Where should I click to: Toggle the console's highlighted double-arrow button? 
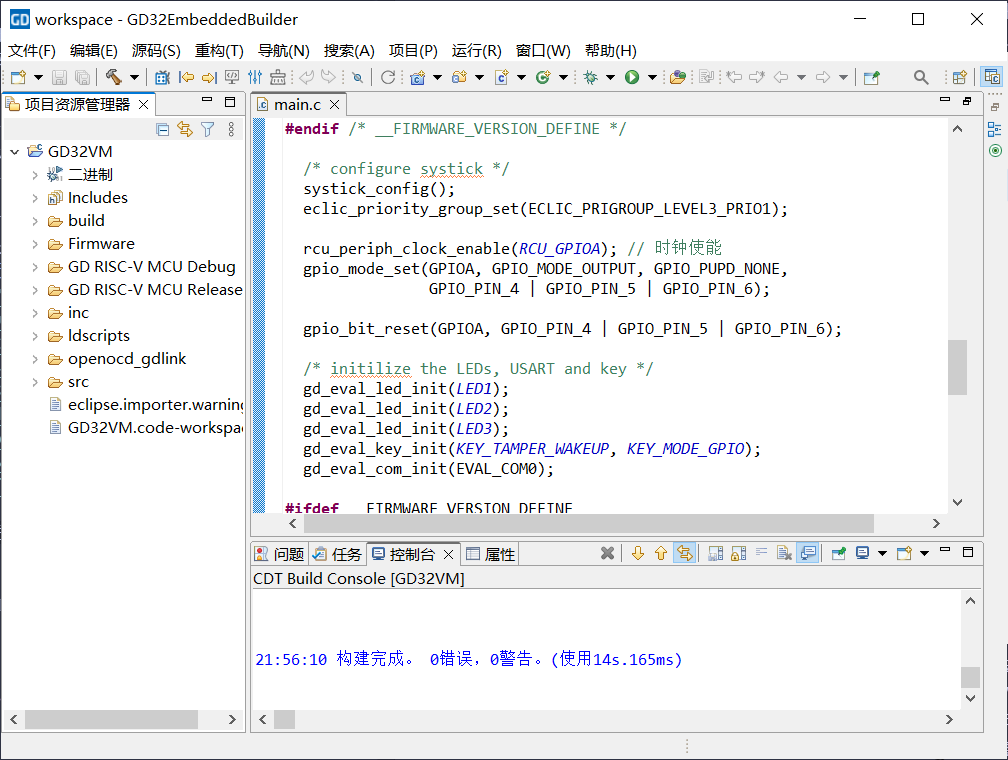684,553
